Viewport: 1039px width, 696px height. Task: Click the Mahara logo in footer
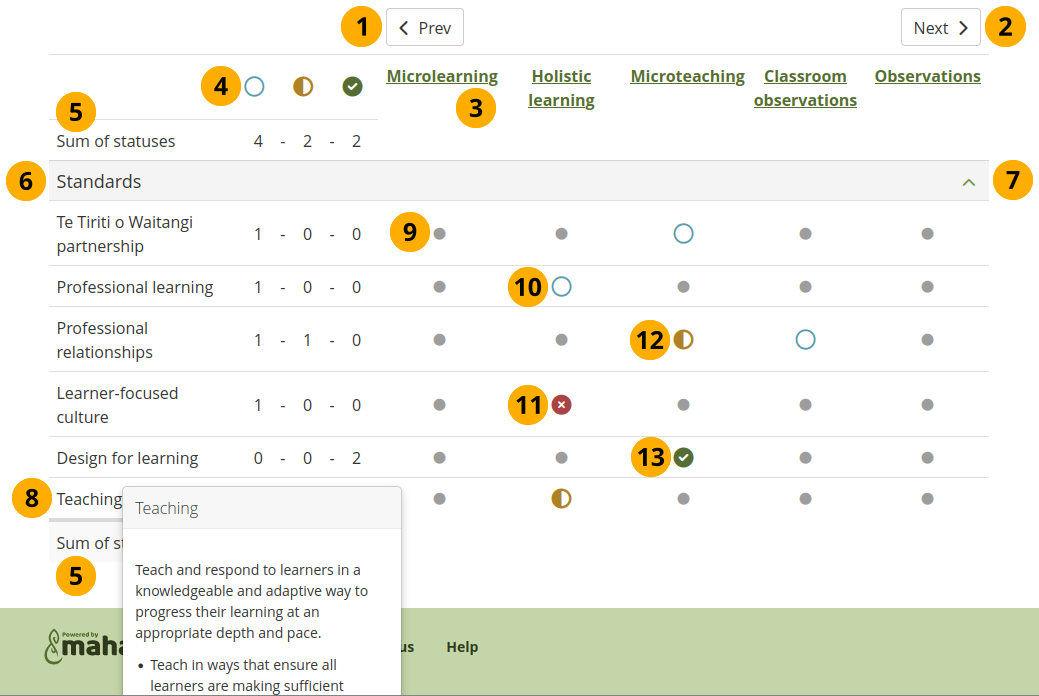coord(82,647)
